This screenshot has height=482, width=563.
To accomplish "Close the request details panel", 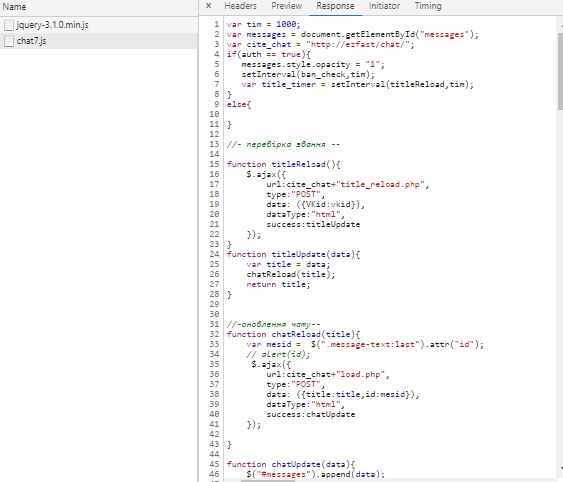I will [209, 6].
